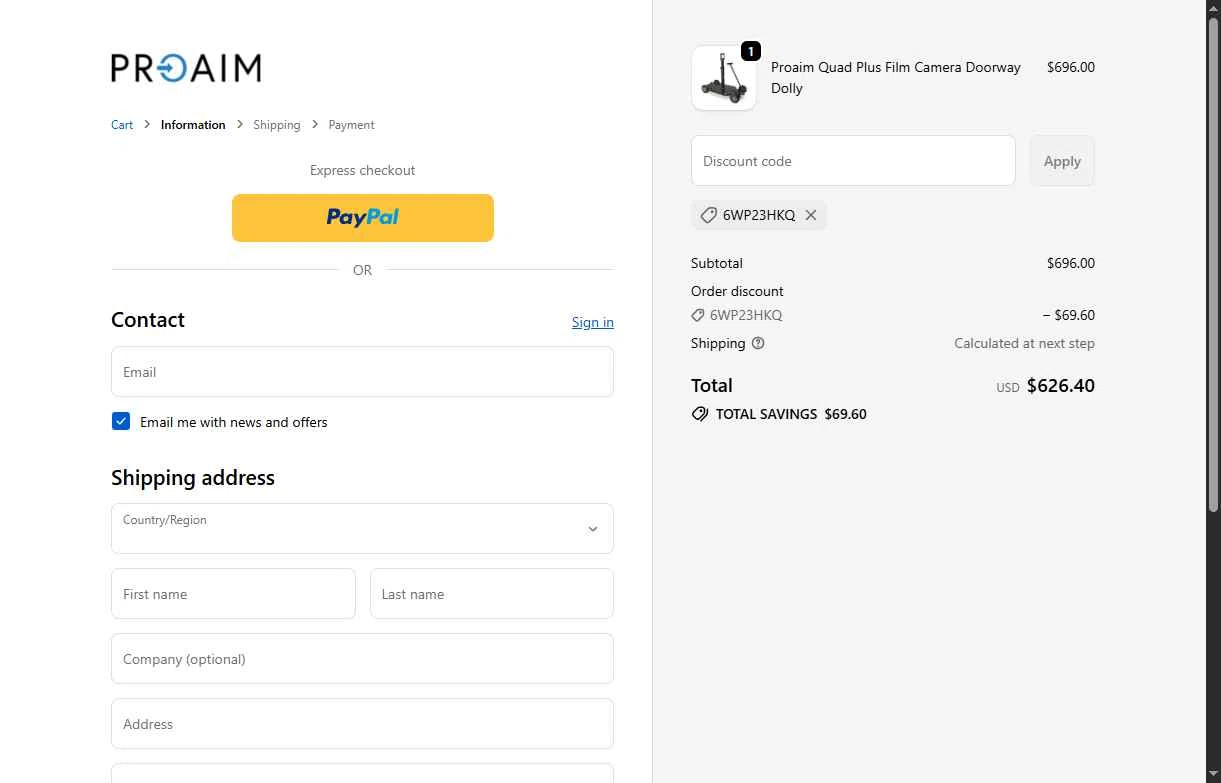
Task: Click the product name Proaim Quad Plus
Action: pos(896,78)
